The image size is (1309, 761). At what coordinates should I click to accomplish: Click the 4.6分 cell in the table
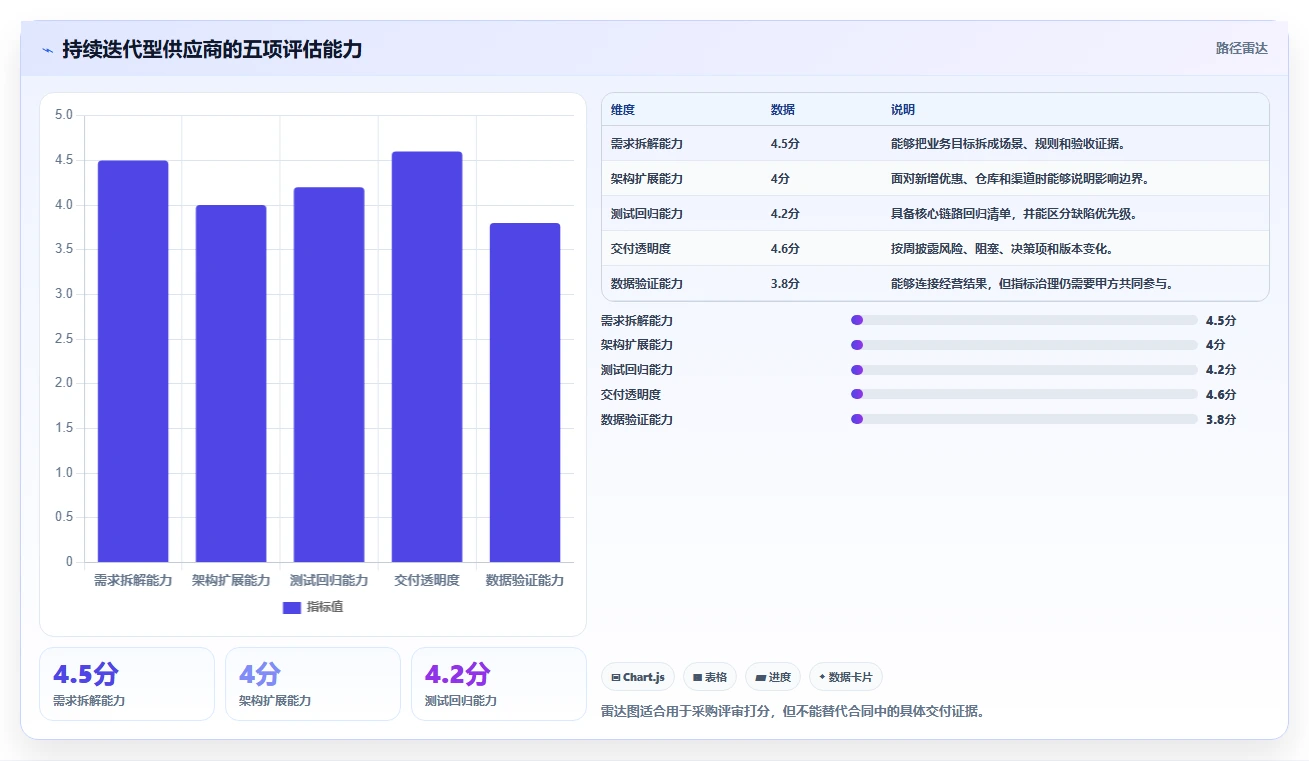[x=785, y=249]
